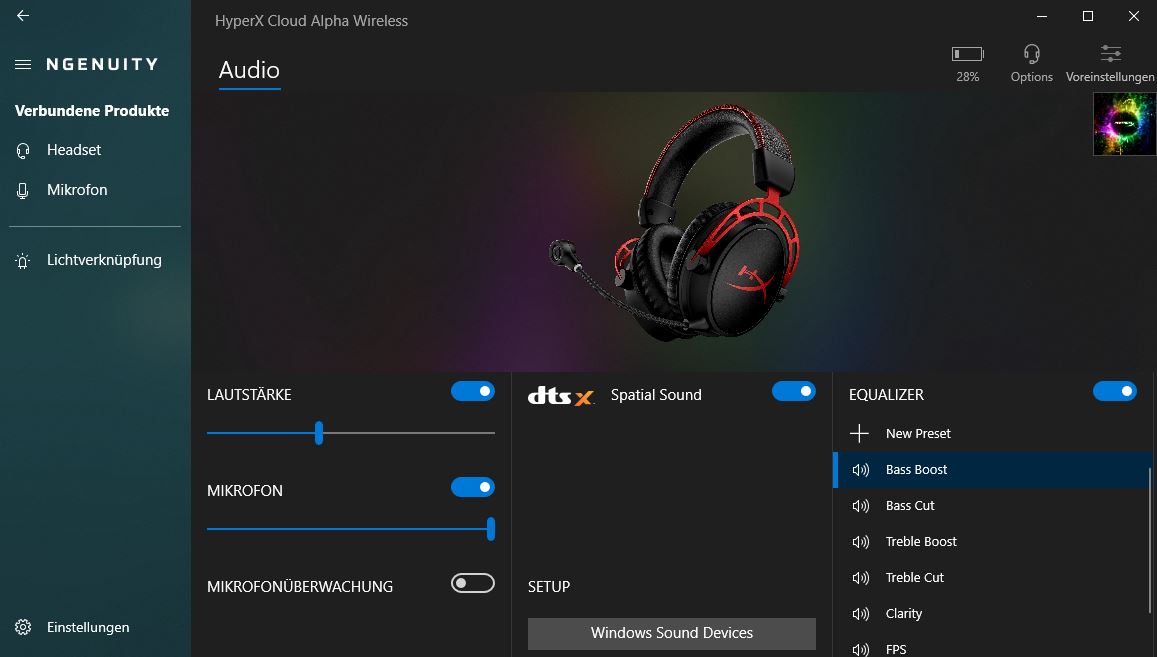The width and height of the screenshot is (1157, 657).
Task: Click Windows Sound Devices button
Action: tap(671, 633)
